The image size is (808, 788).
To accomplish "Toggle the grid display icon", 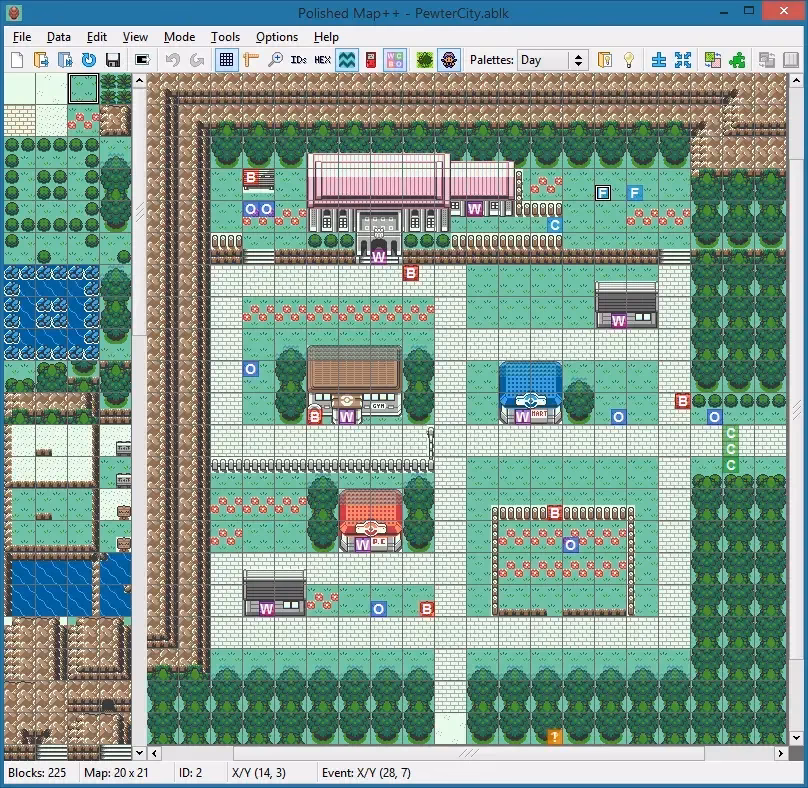I will tap(226, 60).
